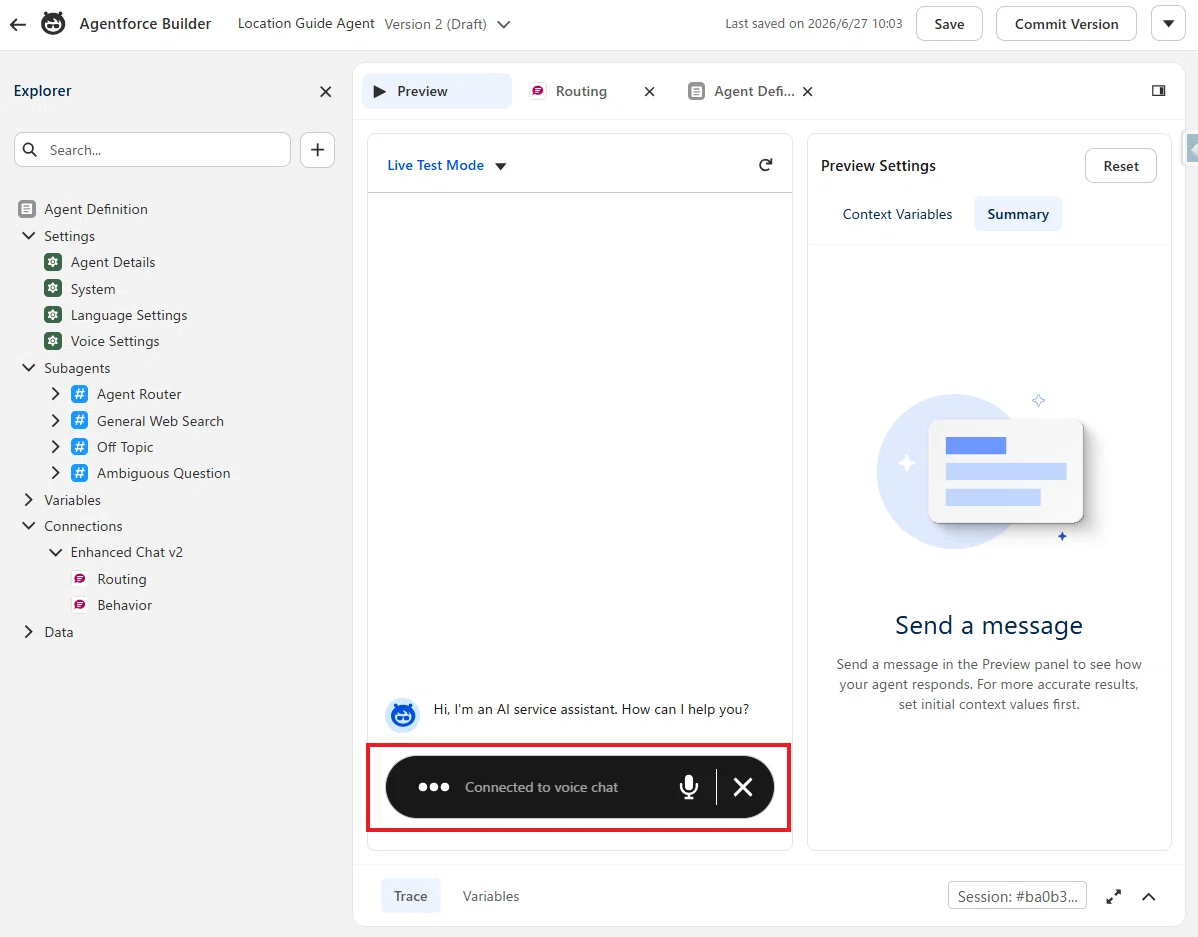
Task: Open the Live Test Mode dropdown
Action: point(447,165)
